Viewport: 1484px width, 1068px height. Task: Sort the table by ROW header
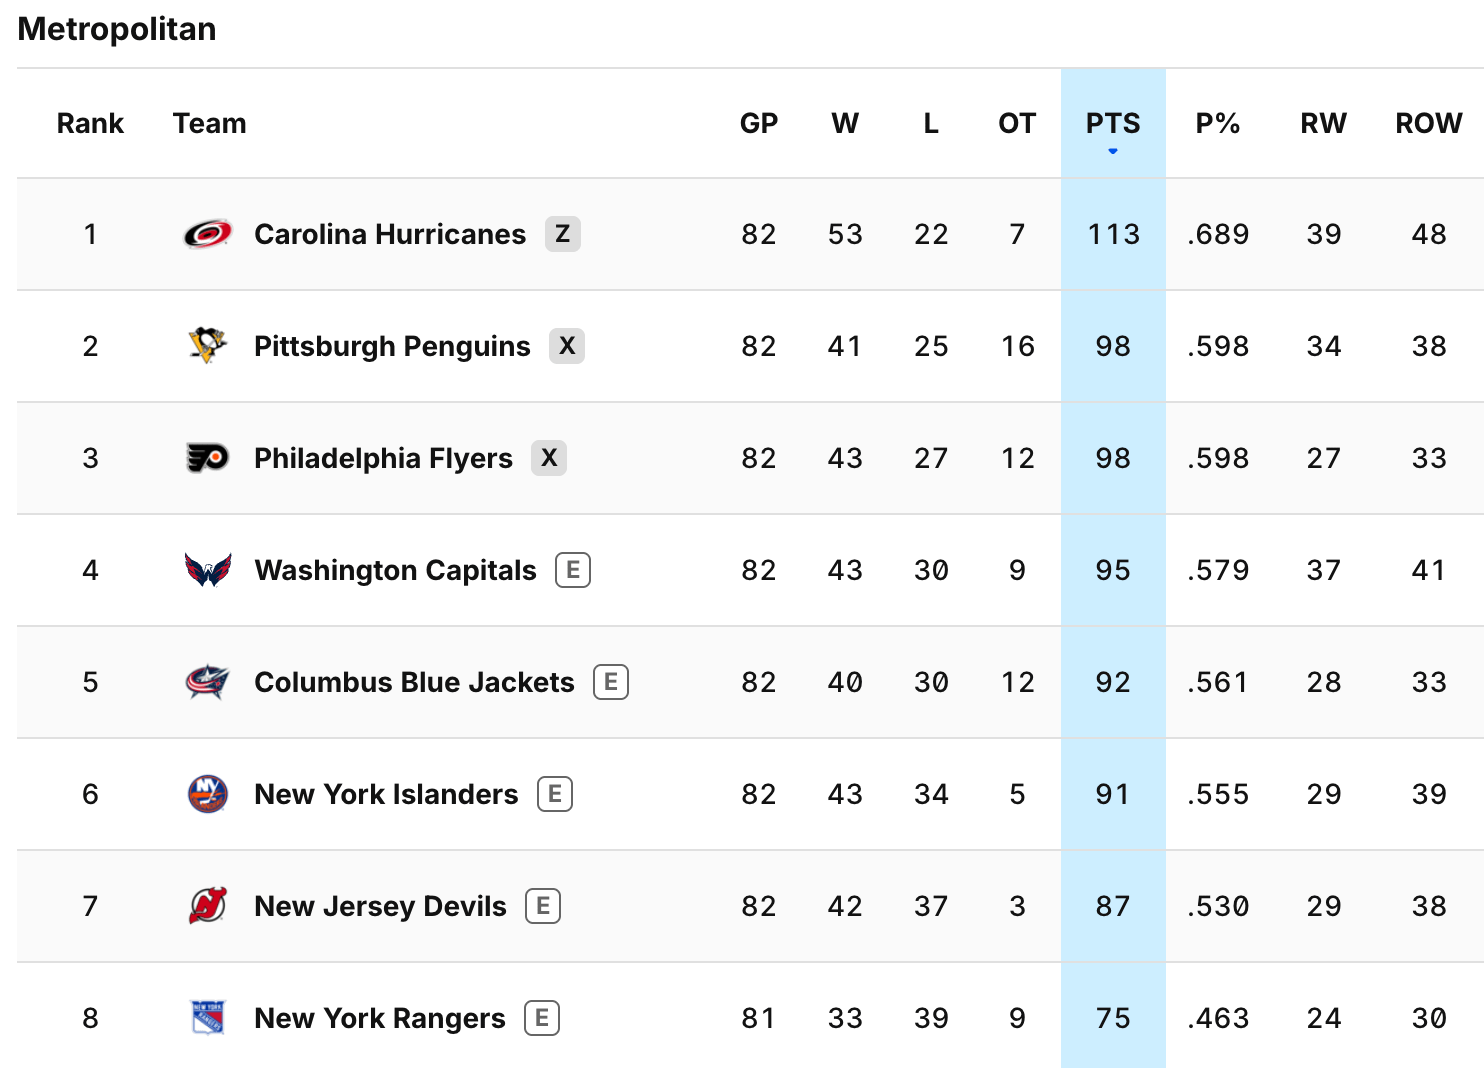(x=1429, y=123)
